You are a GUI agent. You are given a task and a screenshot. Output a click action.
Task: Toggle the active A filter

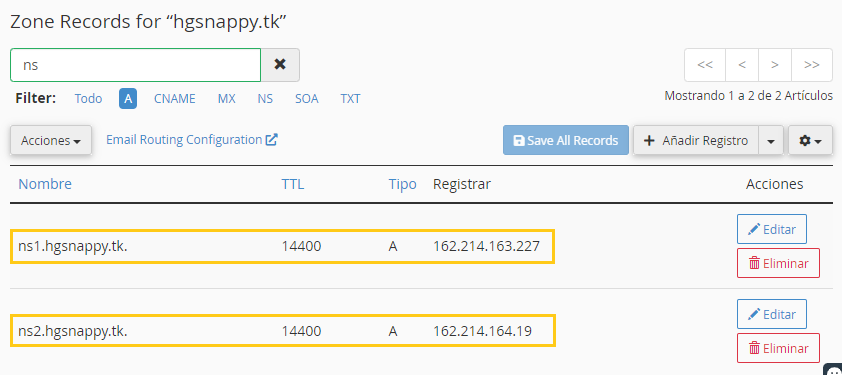[128, 99]
